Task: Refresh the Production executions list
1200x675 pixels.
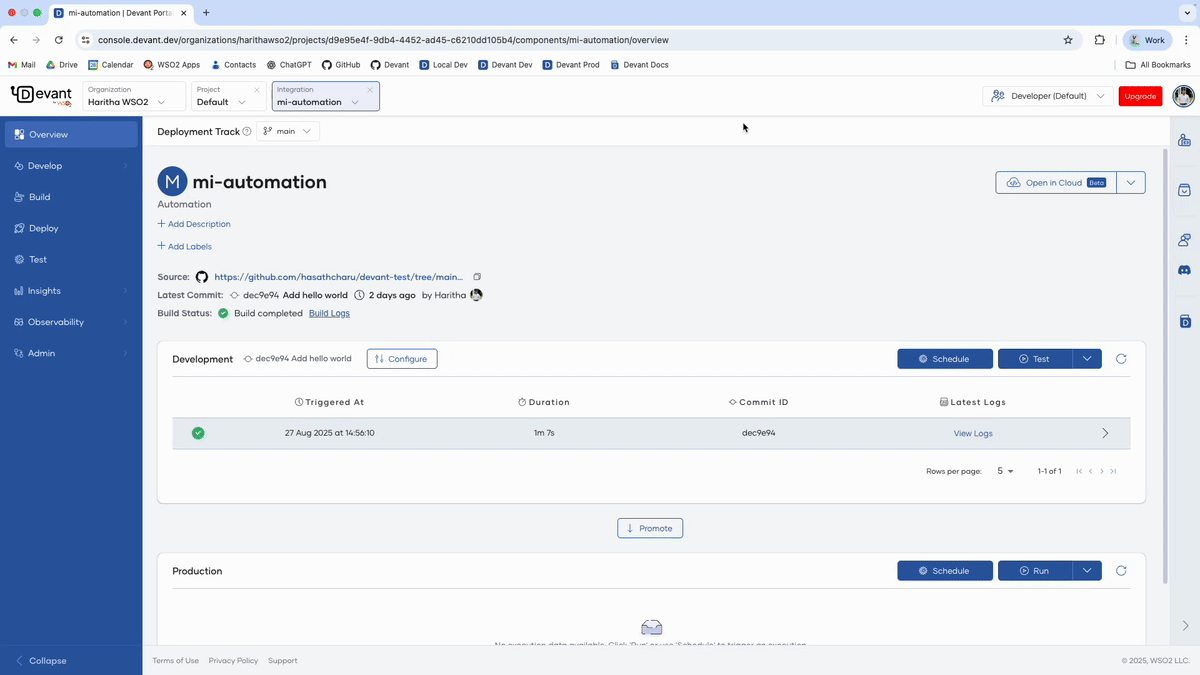Action: click(x=1121, y=571)
